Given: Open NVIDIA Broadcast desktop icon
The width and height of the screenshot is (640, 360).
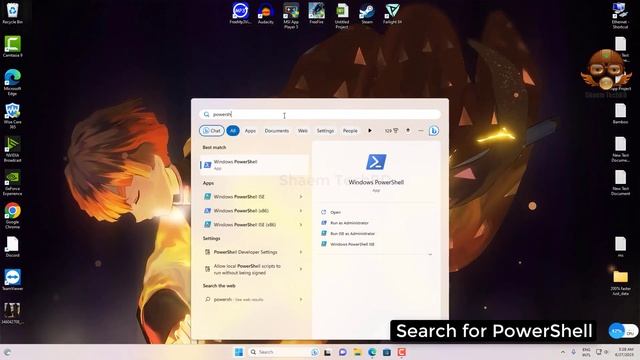Looking at the screenshot, I should [x=12, y=149].
